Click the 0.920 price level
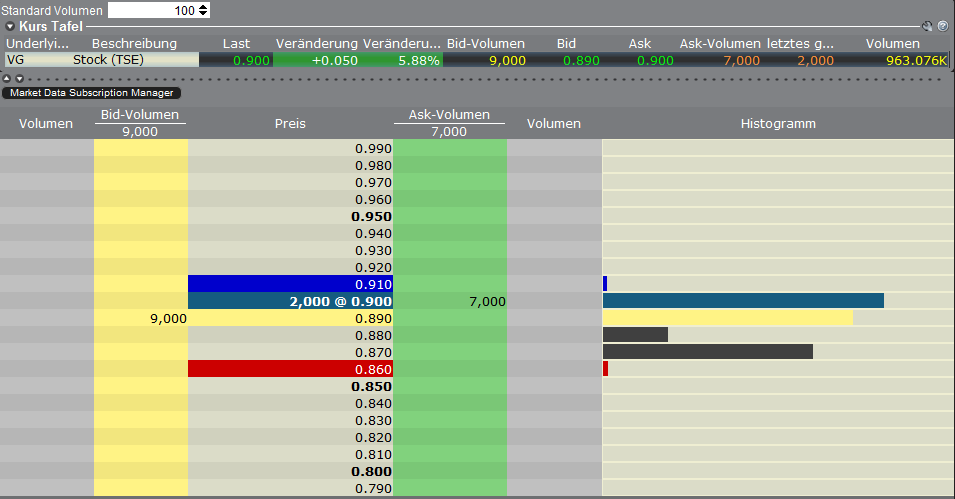955x499 pixels. pyautogui.click(x=373, y=267)
